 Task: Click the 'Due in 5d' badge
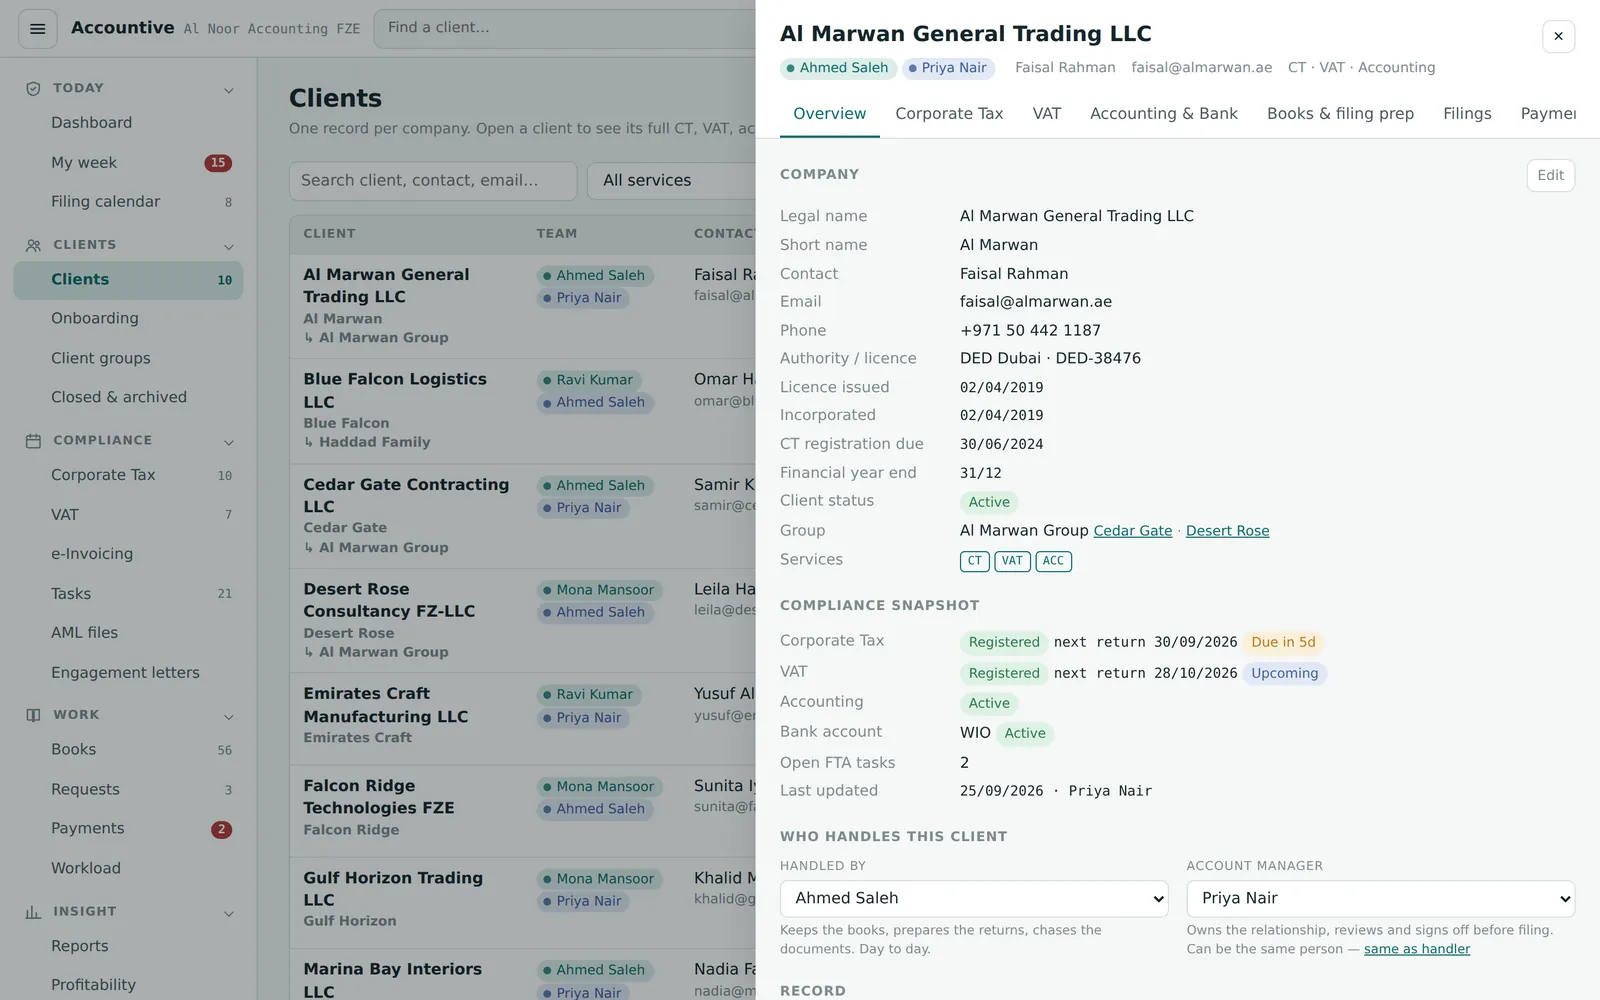(1283, 643)
